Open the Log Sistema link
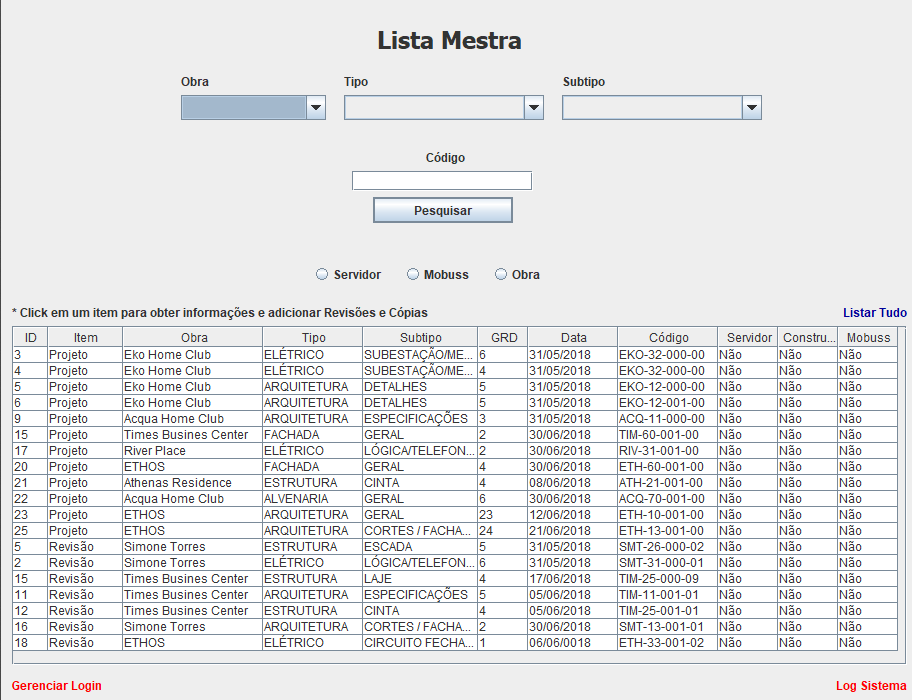Image resolution: width=912 pixels, height=700 pixels. coord(871,685)
